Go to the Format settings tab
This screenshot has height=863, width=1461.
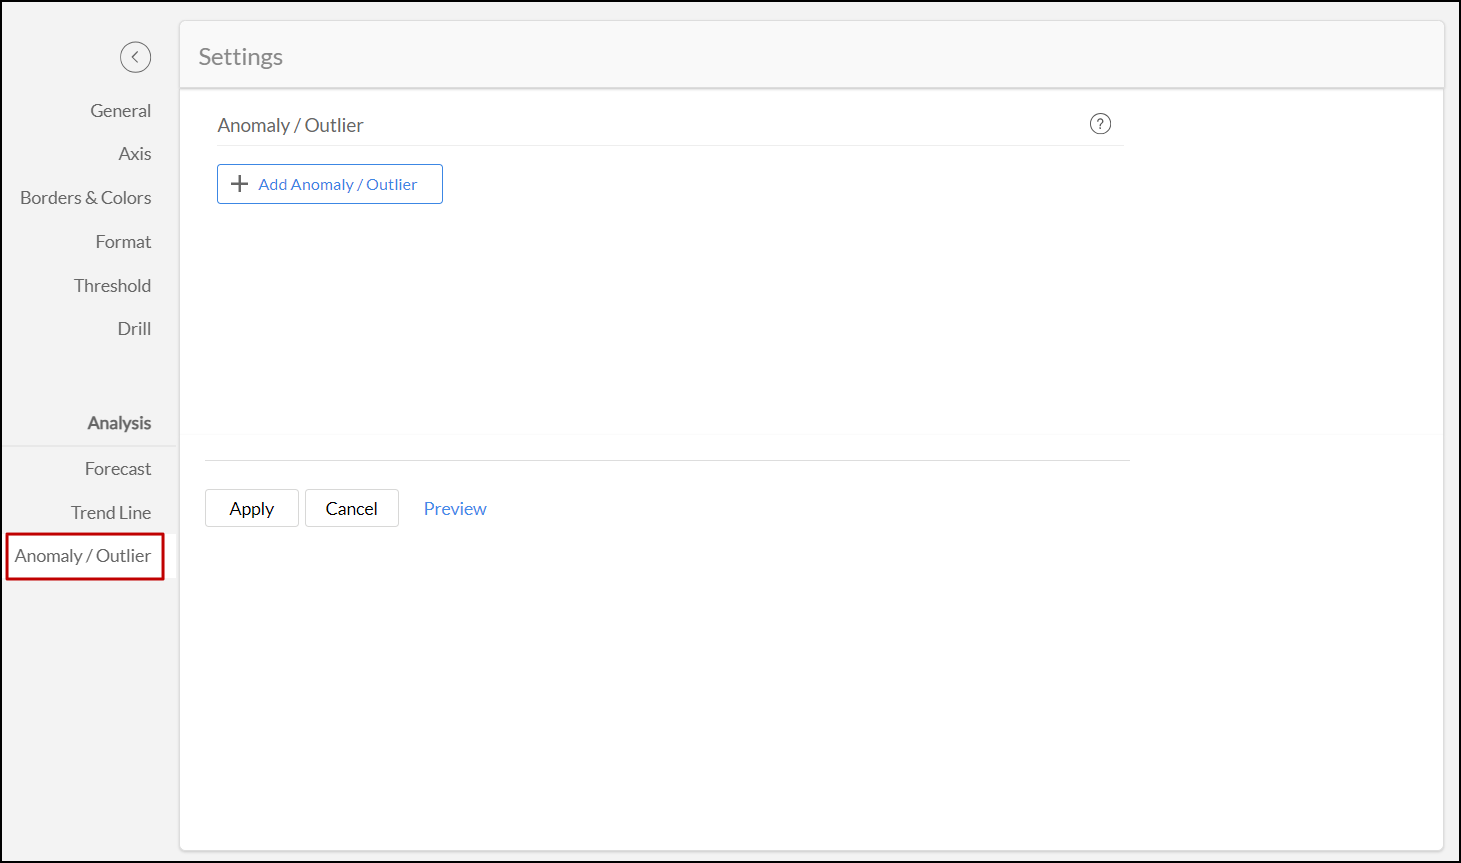123,242
